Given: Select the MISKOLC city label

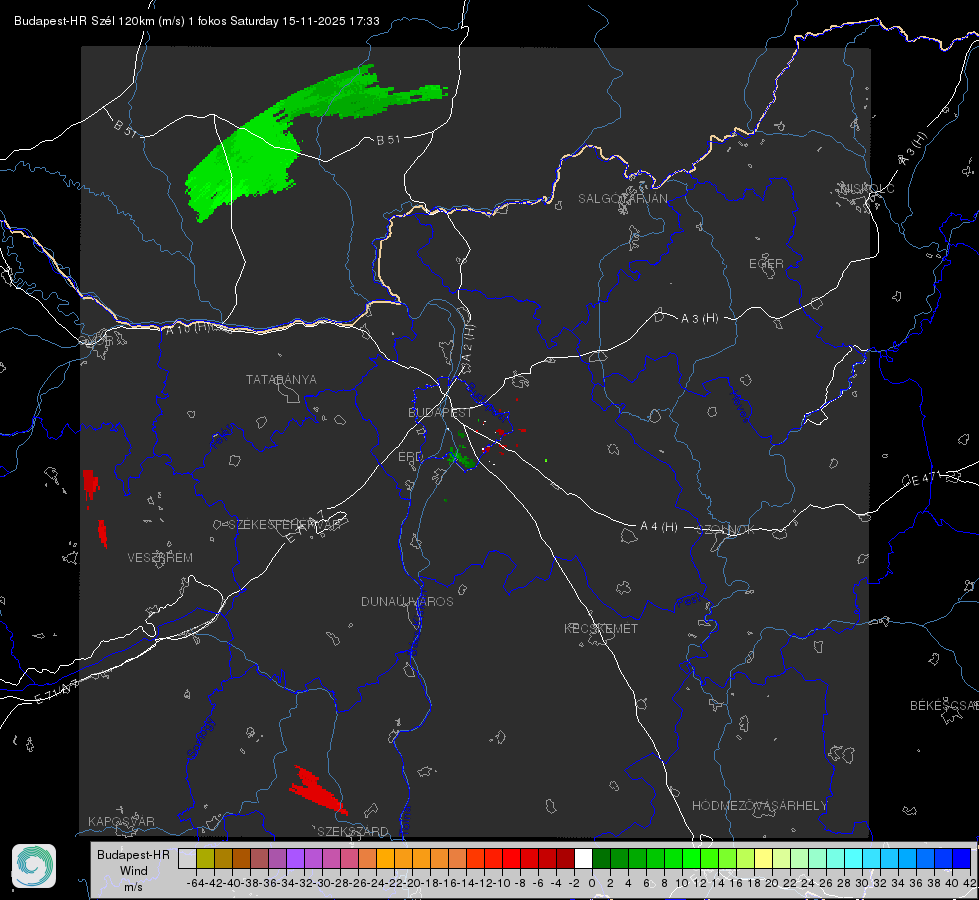Looking at the screenshot, I should click(x=867, y=188).
